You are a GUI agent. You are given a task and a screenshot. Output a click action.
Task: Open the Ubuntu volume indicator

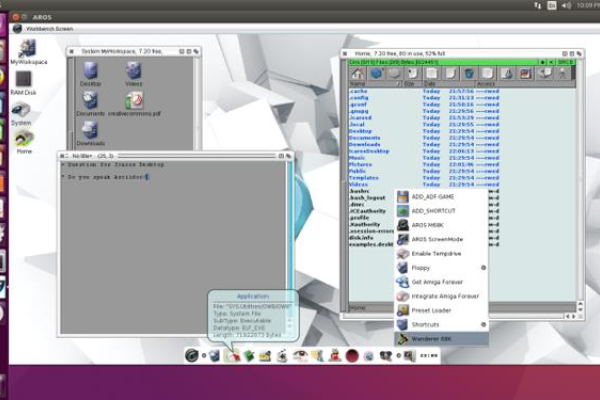567,5
